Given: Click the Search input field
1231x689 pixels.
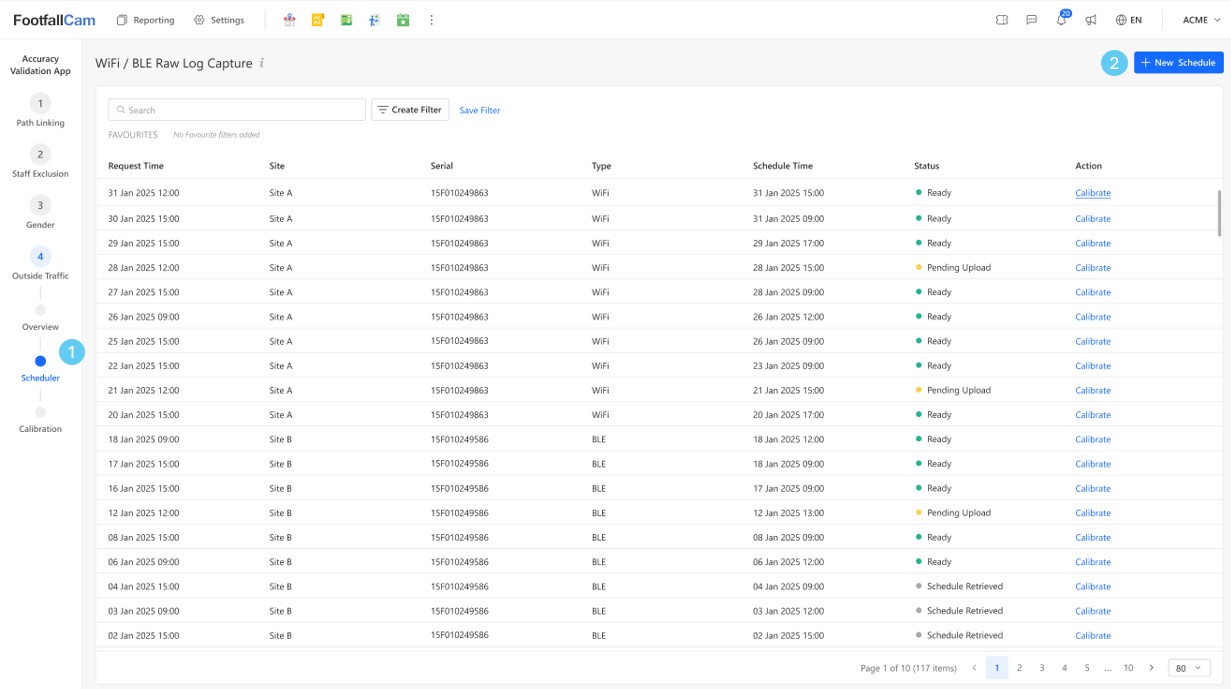Looking at the screenshot, I should coord(237,110).
